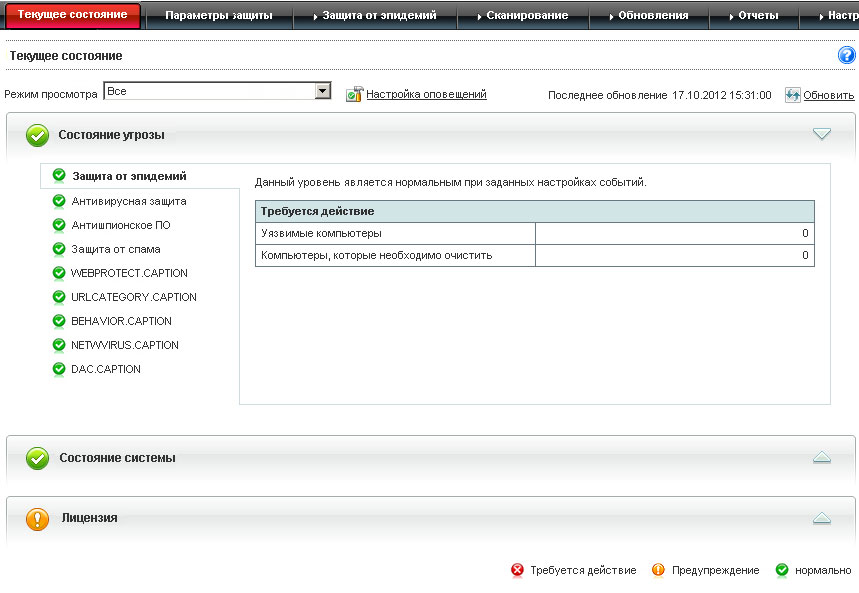
Task: Click green status icon of Состояние системы
Action: click(x=37, y=458)
